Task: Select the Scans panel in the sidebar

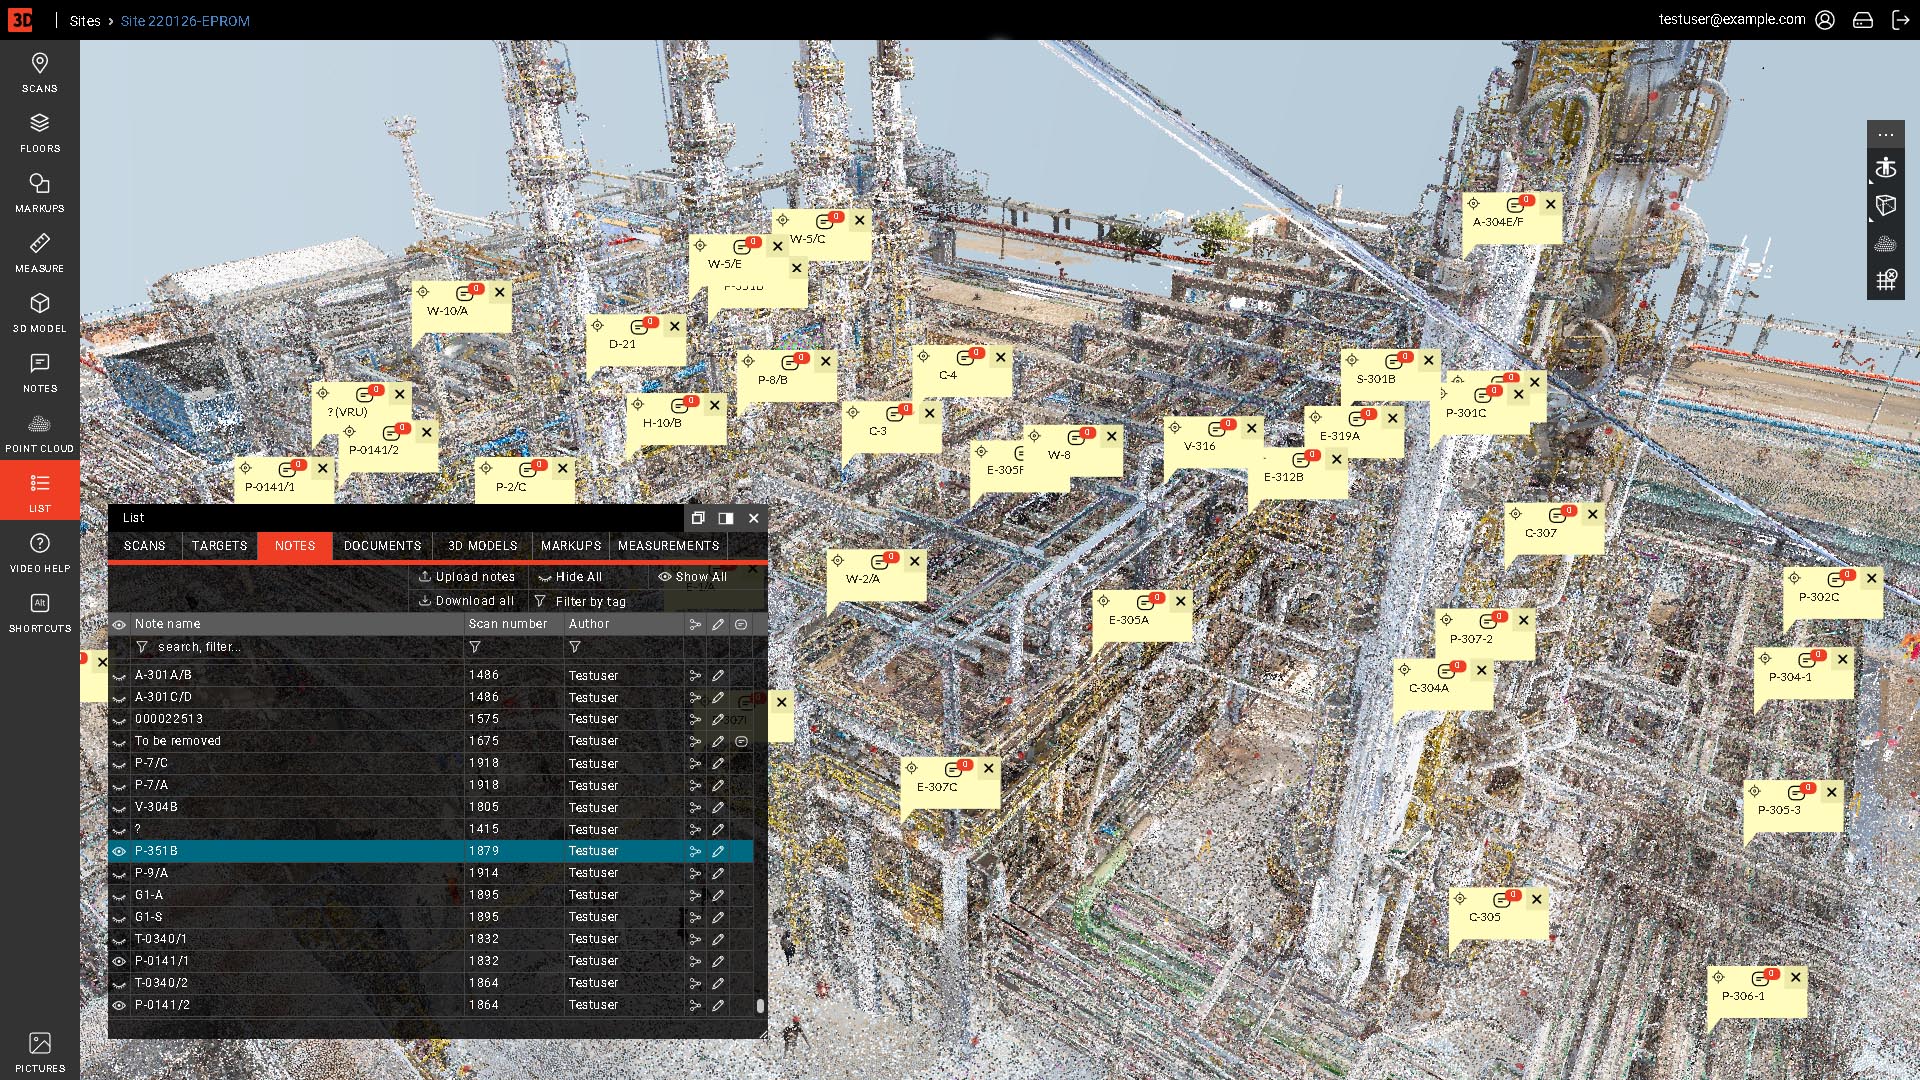Action: [x=39, y=72]
